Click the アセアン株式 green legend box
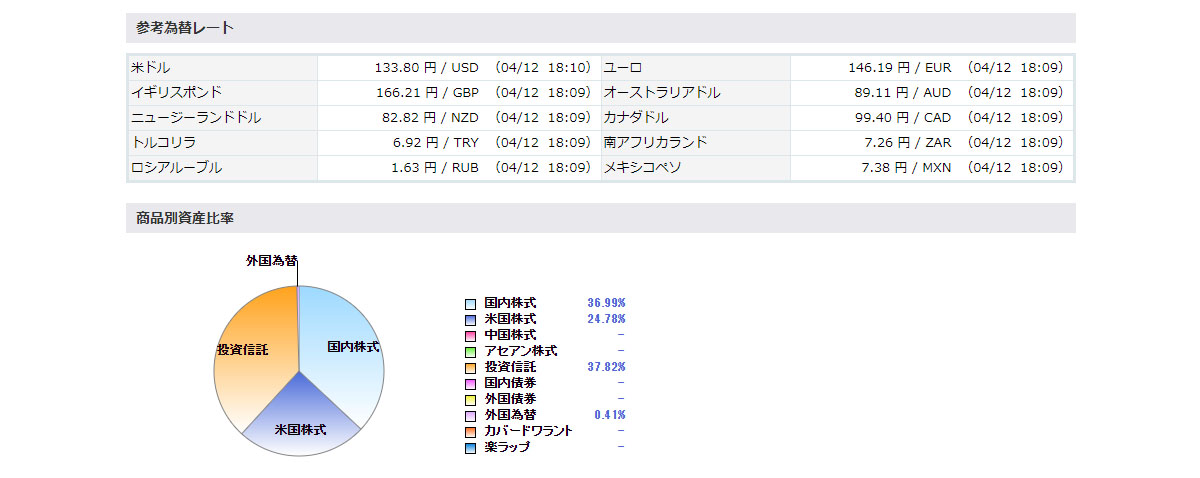The height and width of the screenshot is (478, 1200). (470, 351)
